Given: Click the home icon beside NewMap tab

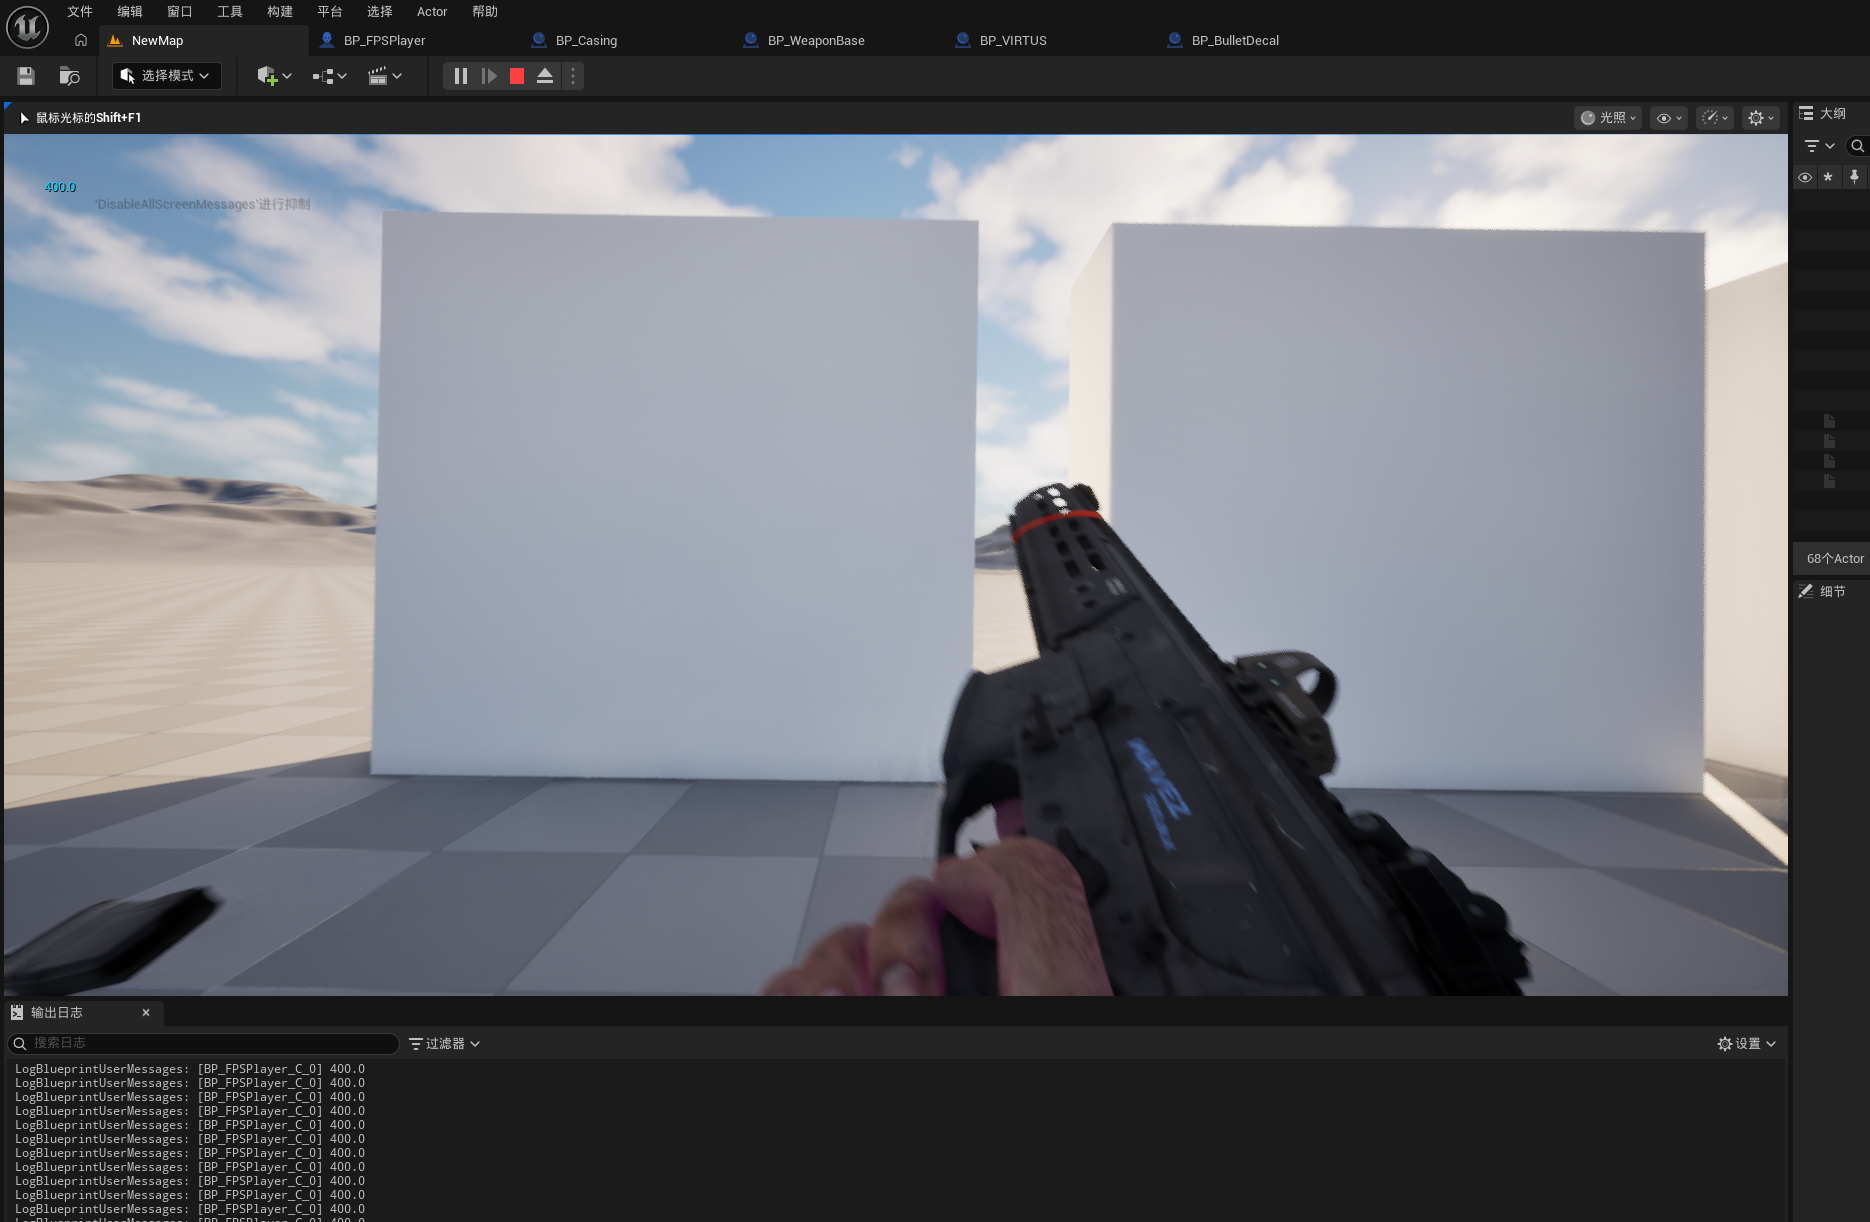Looking at the screenshot, I should coord(81,40).
